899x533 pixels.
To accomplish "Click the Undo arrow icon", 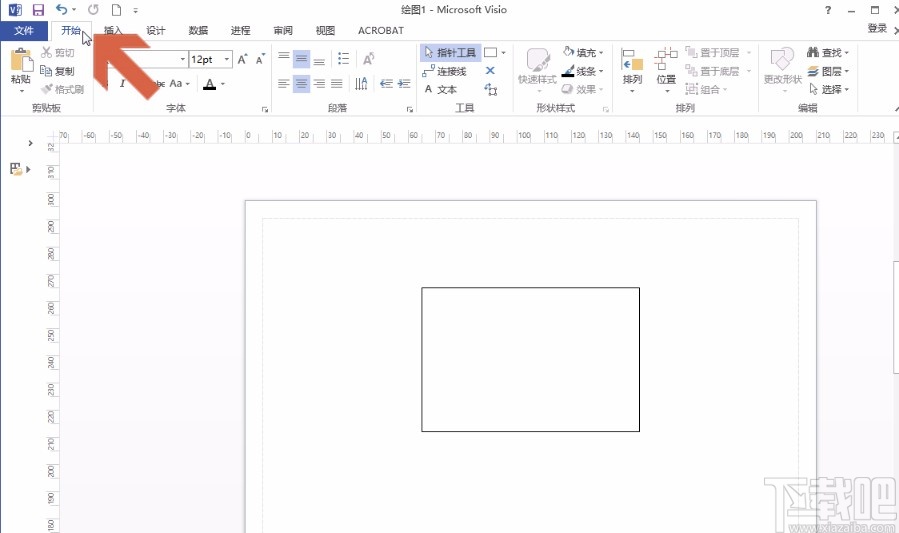I will pos(62,10).
